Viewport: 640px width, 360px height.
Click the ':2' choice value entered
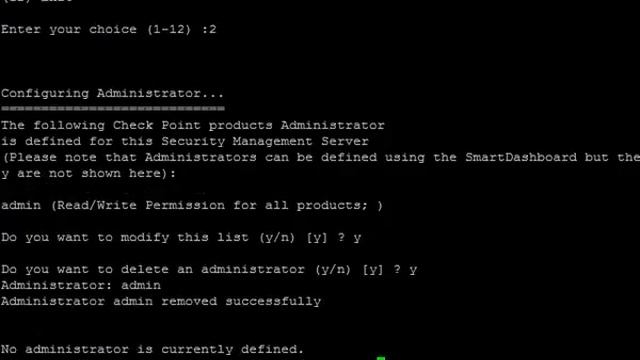point(209,29)
